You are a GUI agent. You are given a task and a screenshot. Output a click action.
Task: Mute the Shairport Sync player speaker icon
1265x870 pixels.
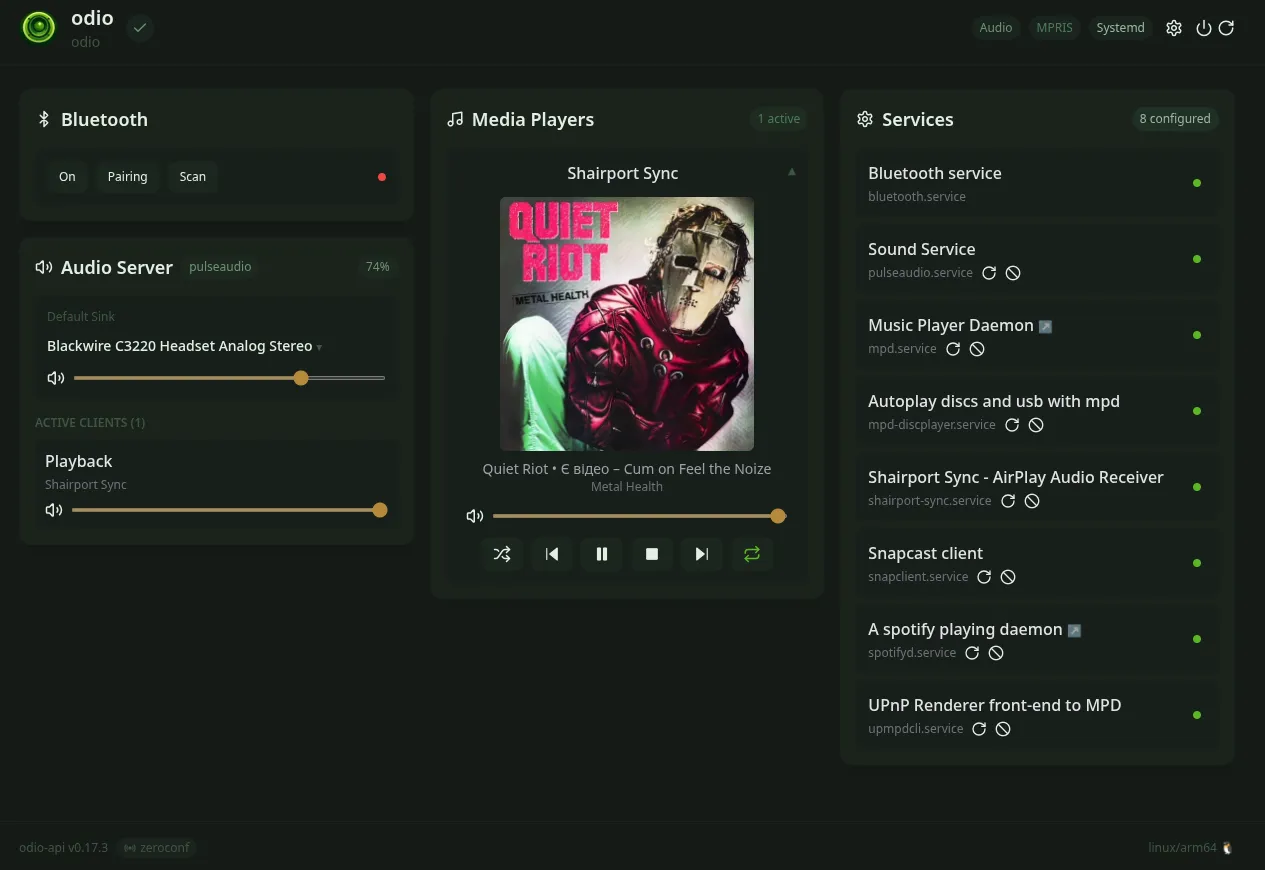click(x=475, y=516)
